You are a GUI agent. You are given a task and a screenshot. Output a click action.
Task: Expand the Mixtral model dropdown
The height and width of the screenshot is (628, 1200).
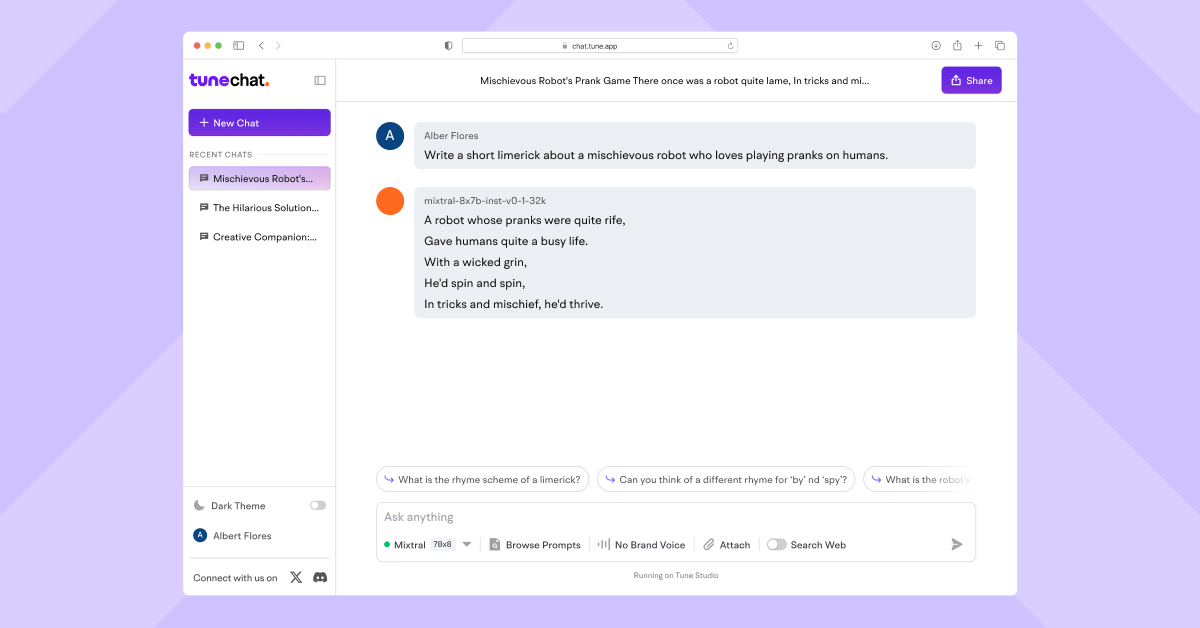pos(465,544)
